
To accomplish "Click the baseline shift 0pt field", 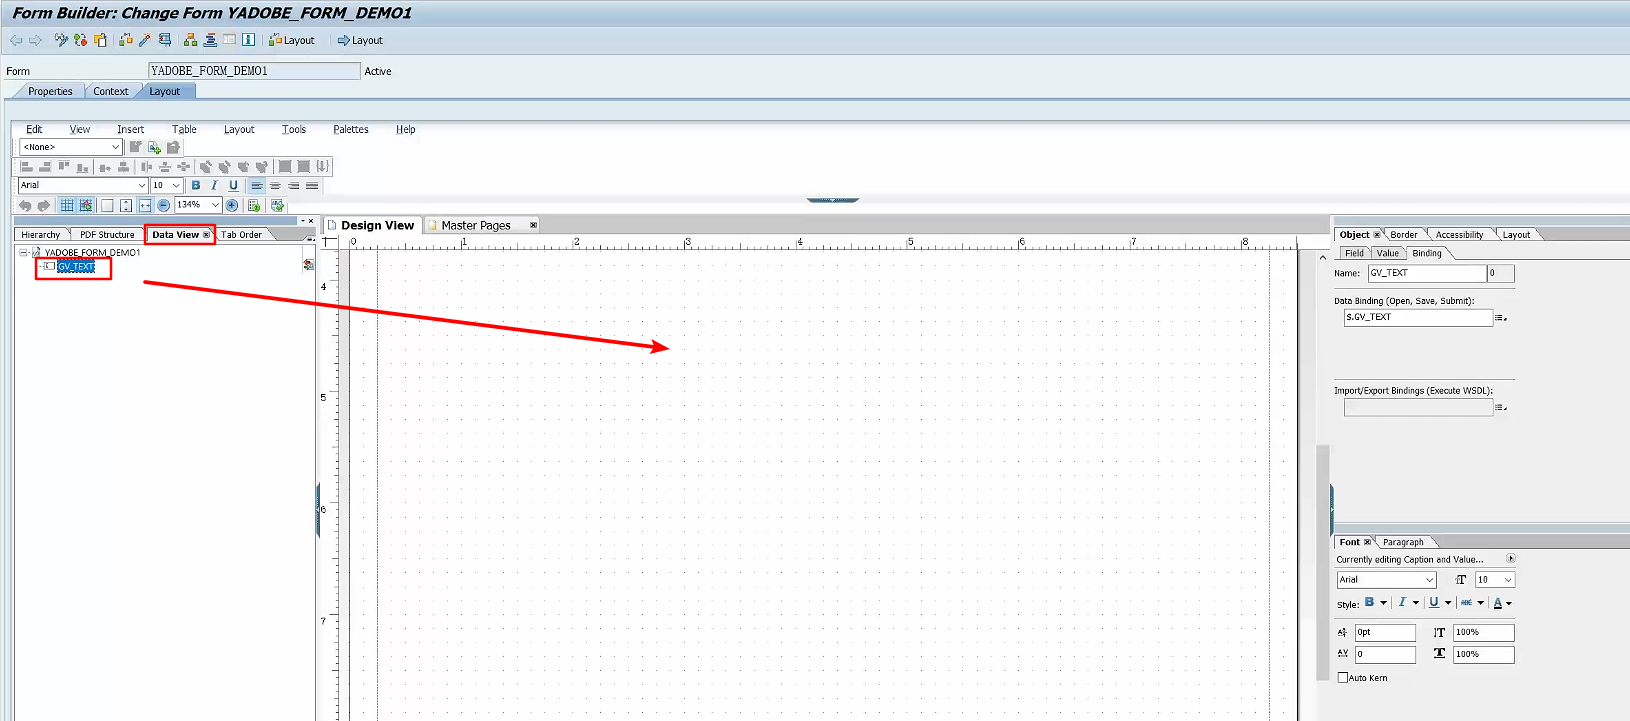I will pyautogui.click(x=1385, y=632).
